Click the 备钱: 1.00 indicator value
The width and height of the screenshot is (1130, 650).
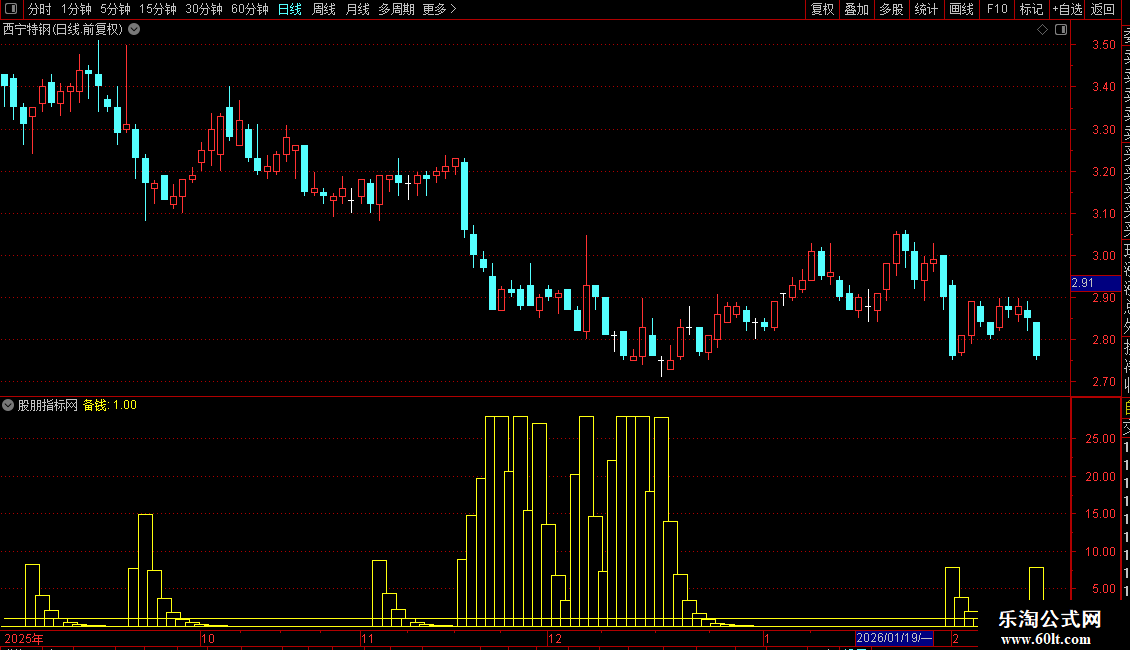click(x=110, y=405)
